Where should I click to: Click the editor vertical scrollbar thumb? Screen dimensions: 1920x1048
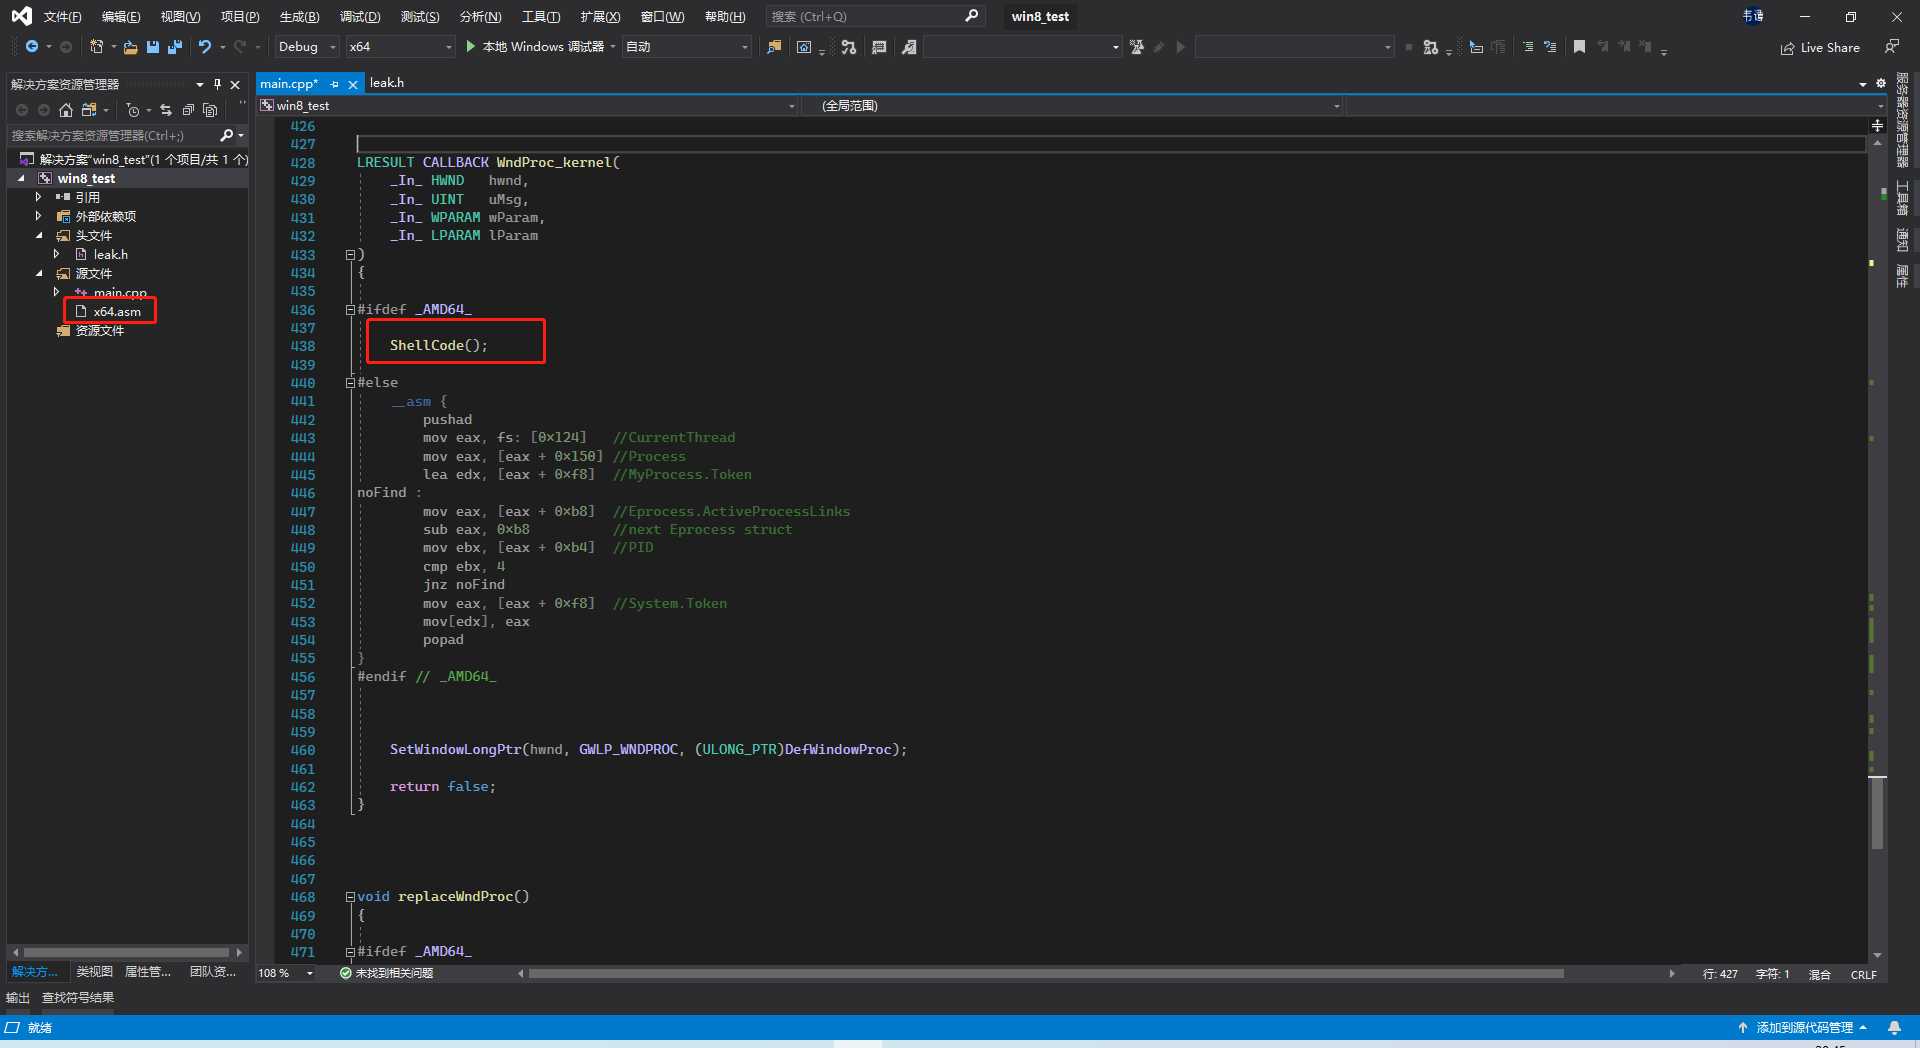[1877, 813]
